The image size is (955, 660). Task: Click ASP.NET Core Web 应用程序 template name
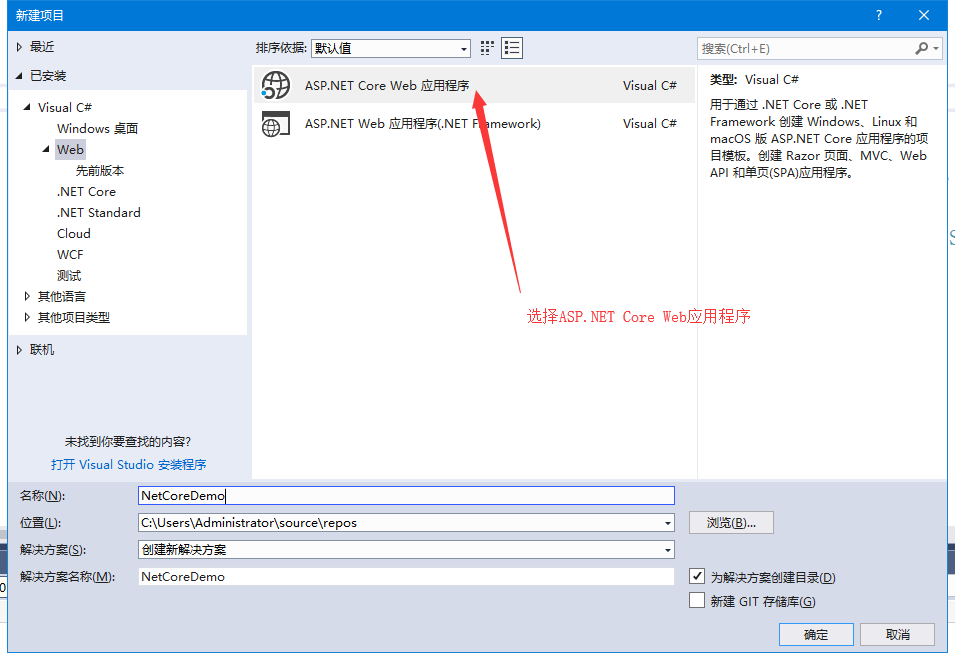pyautogui.click(x=387, y=86)
